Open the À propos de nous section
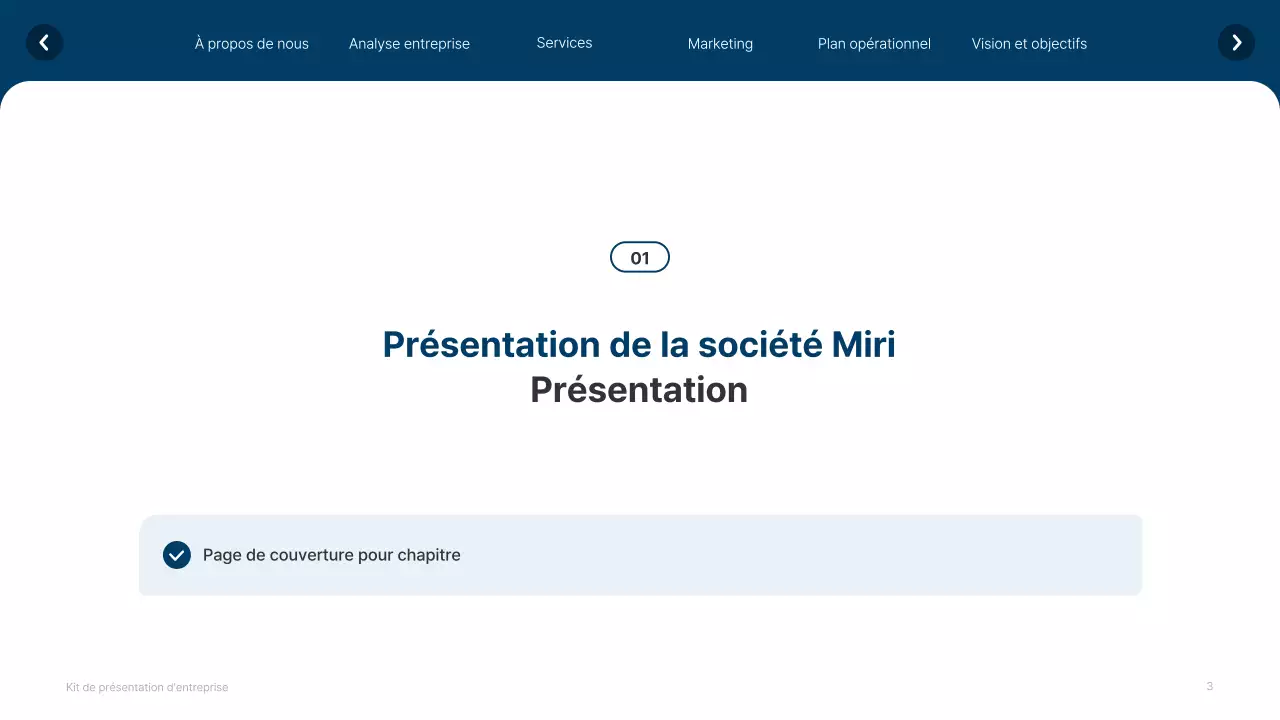This screenshot has width=1280, height=720. [x=252, y=43]
